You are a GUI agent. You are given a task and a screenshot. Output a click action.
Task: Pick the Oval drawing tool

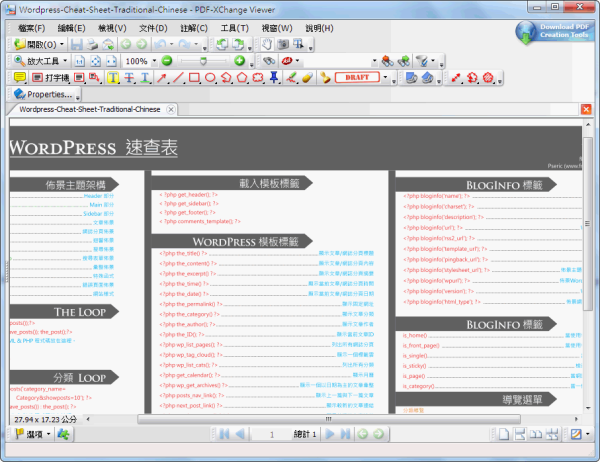point(210,77)
